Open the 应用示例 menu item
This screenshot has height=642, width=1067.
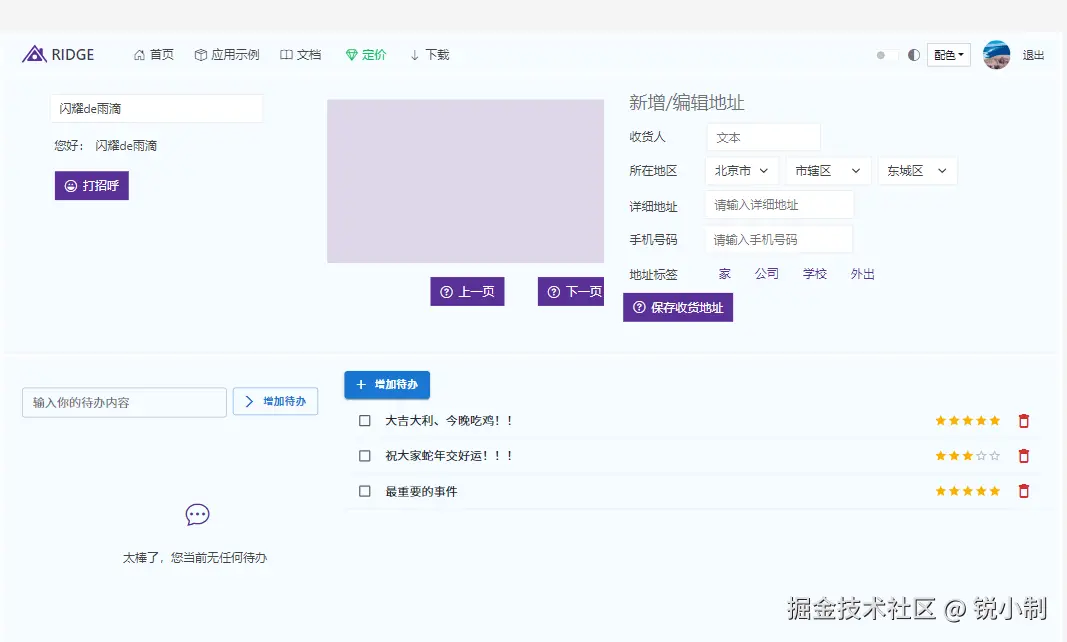[x=227, y=55]
